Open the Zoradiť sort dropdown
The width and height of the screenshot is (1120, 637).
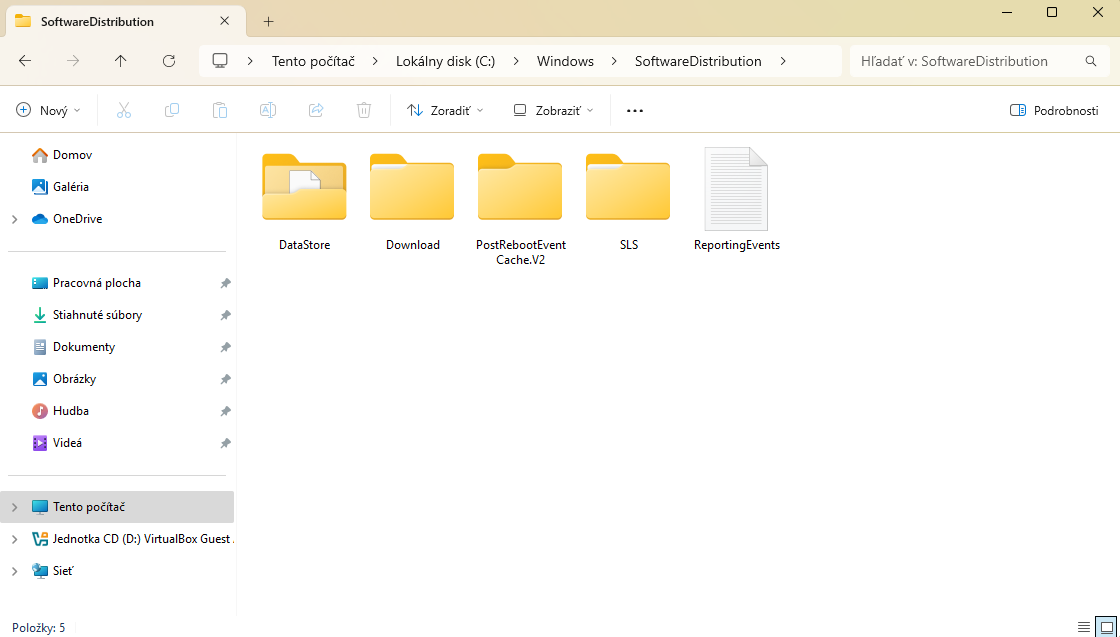445,110
